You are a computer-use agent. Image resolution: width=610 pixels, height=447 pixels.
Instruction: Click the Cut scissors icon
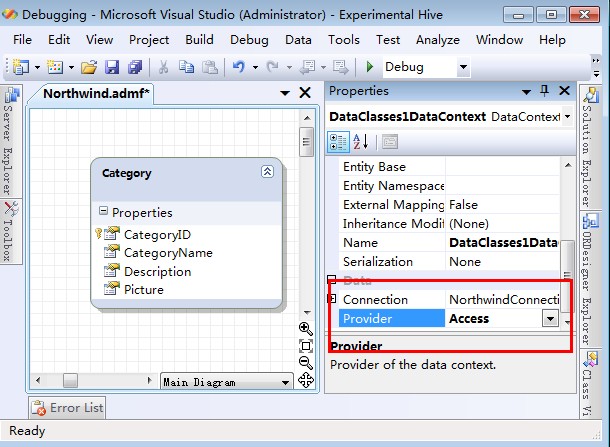click(163, 67)
